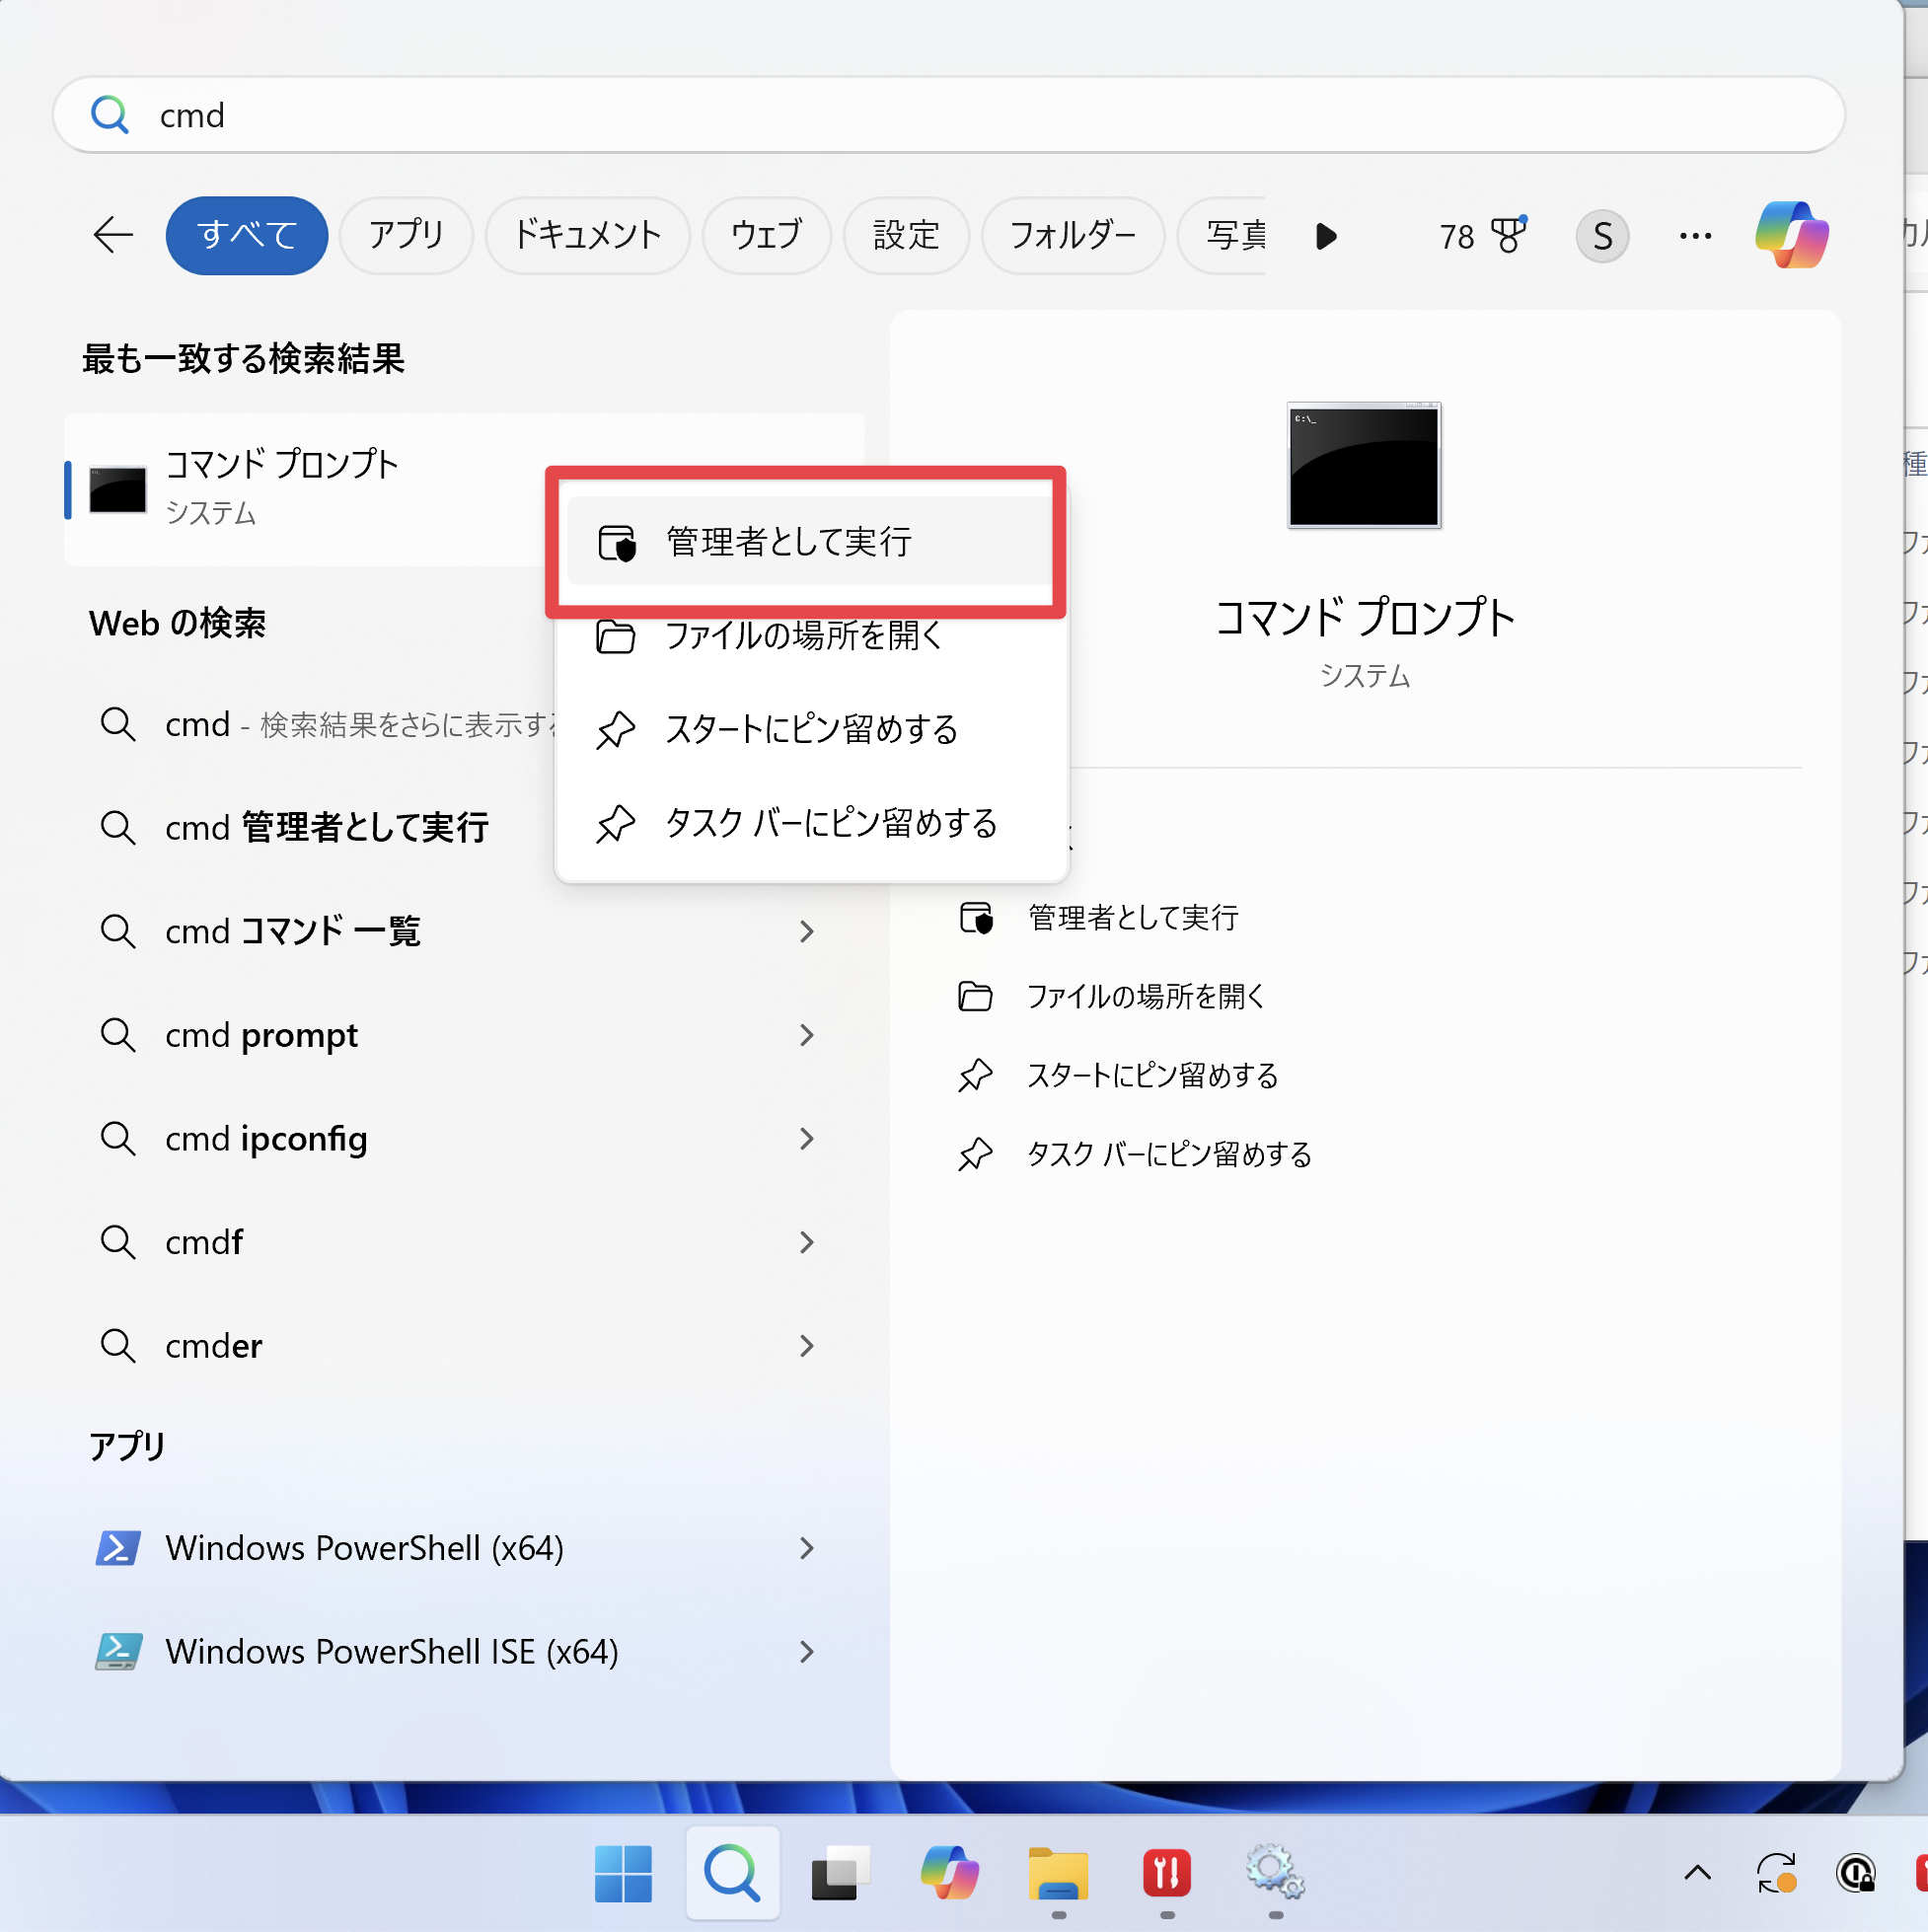Viewport: 1928px width, 1932px height.
Task: Click the search box containing cmd
Action: (948, 115)
